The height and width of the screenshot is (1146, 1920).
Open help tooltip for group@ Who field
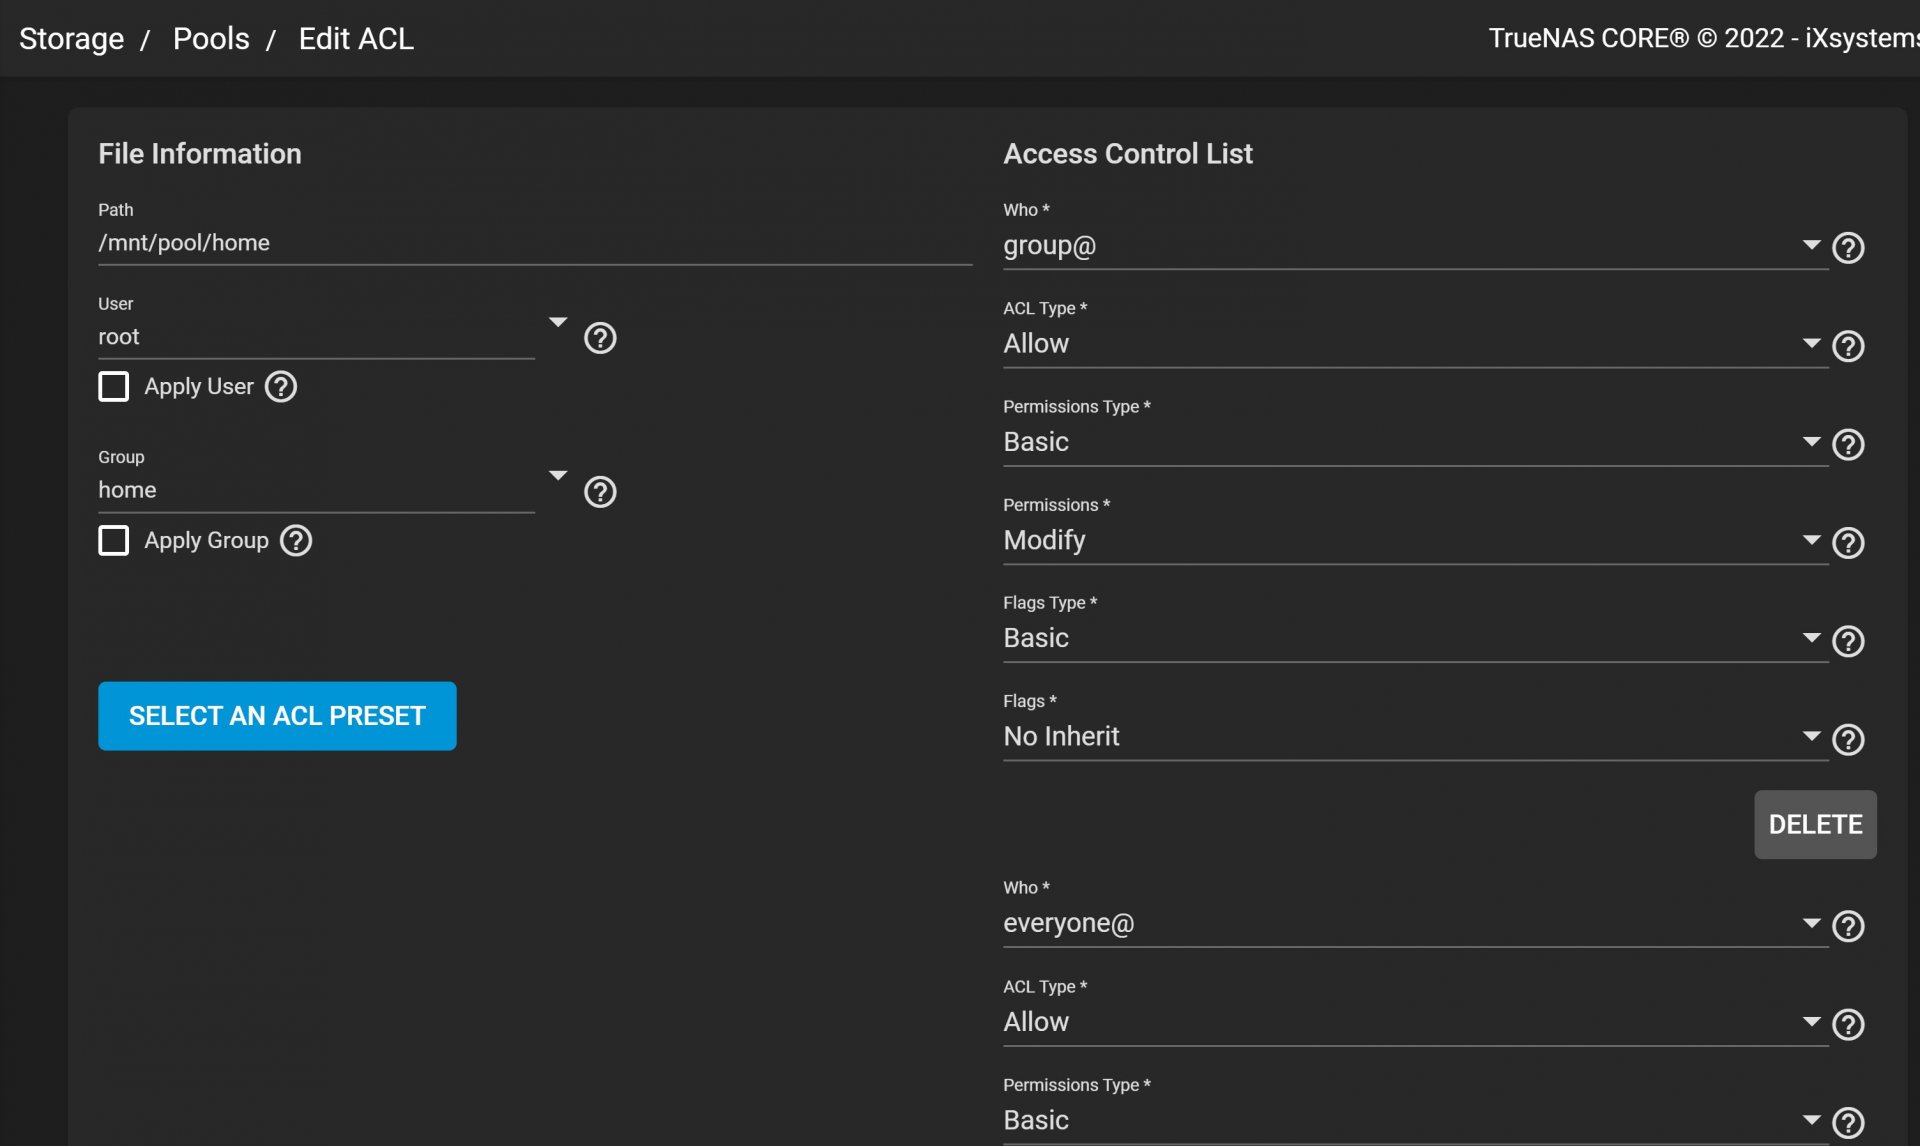[1848, 247]
